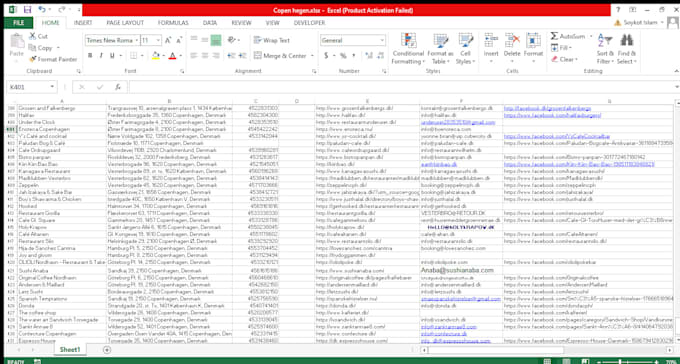The width and height of the screenshot is (680, 364).
Task: Click the Undo arrow in quick access toolbar
Action: pos(42,9)
